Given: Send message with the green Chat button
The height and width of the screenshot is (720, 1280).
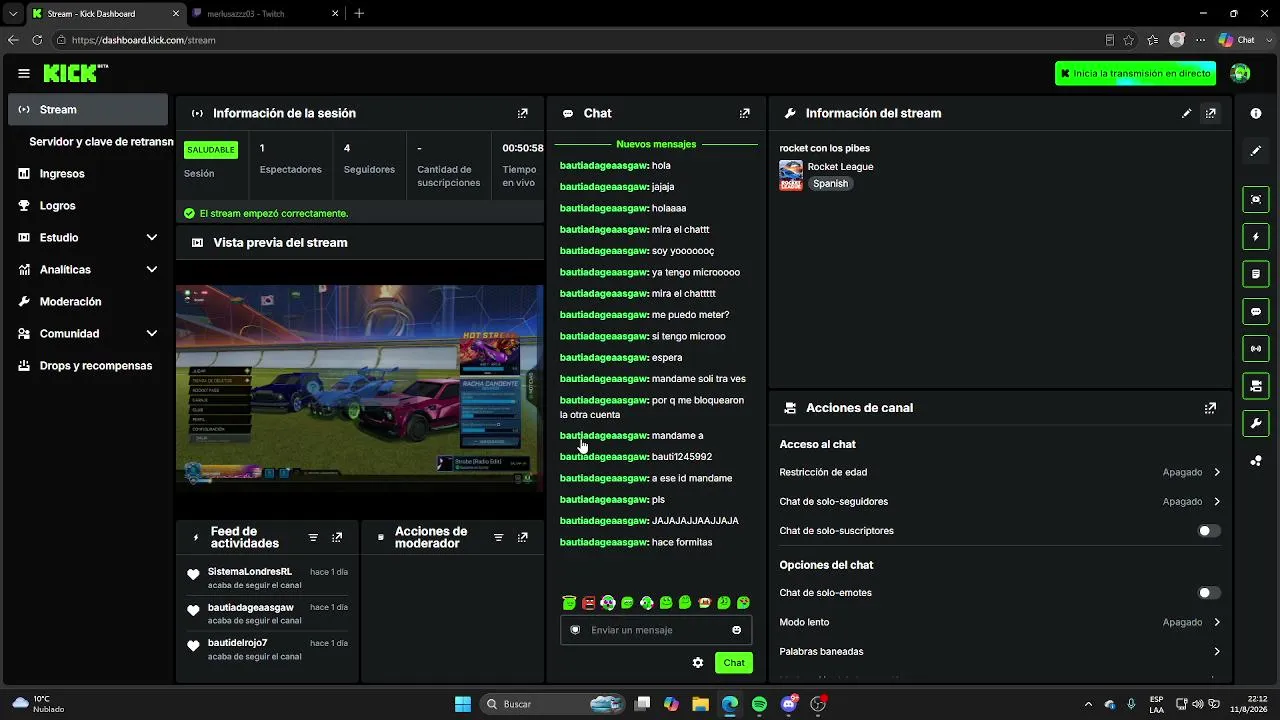Looking at the screenshot, I should coord(734,663).
